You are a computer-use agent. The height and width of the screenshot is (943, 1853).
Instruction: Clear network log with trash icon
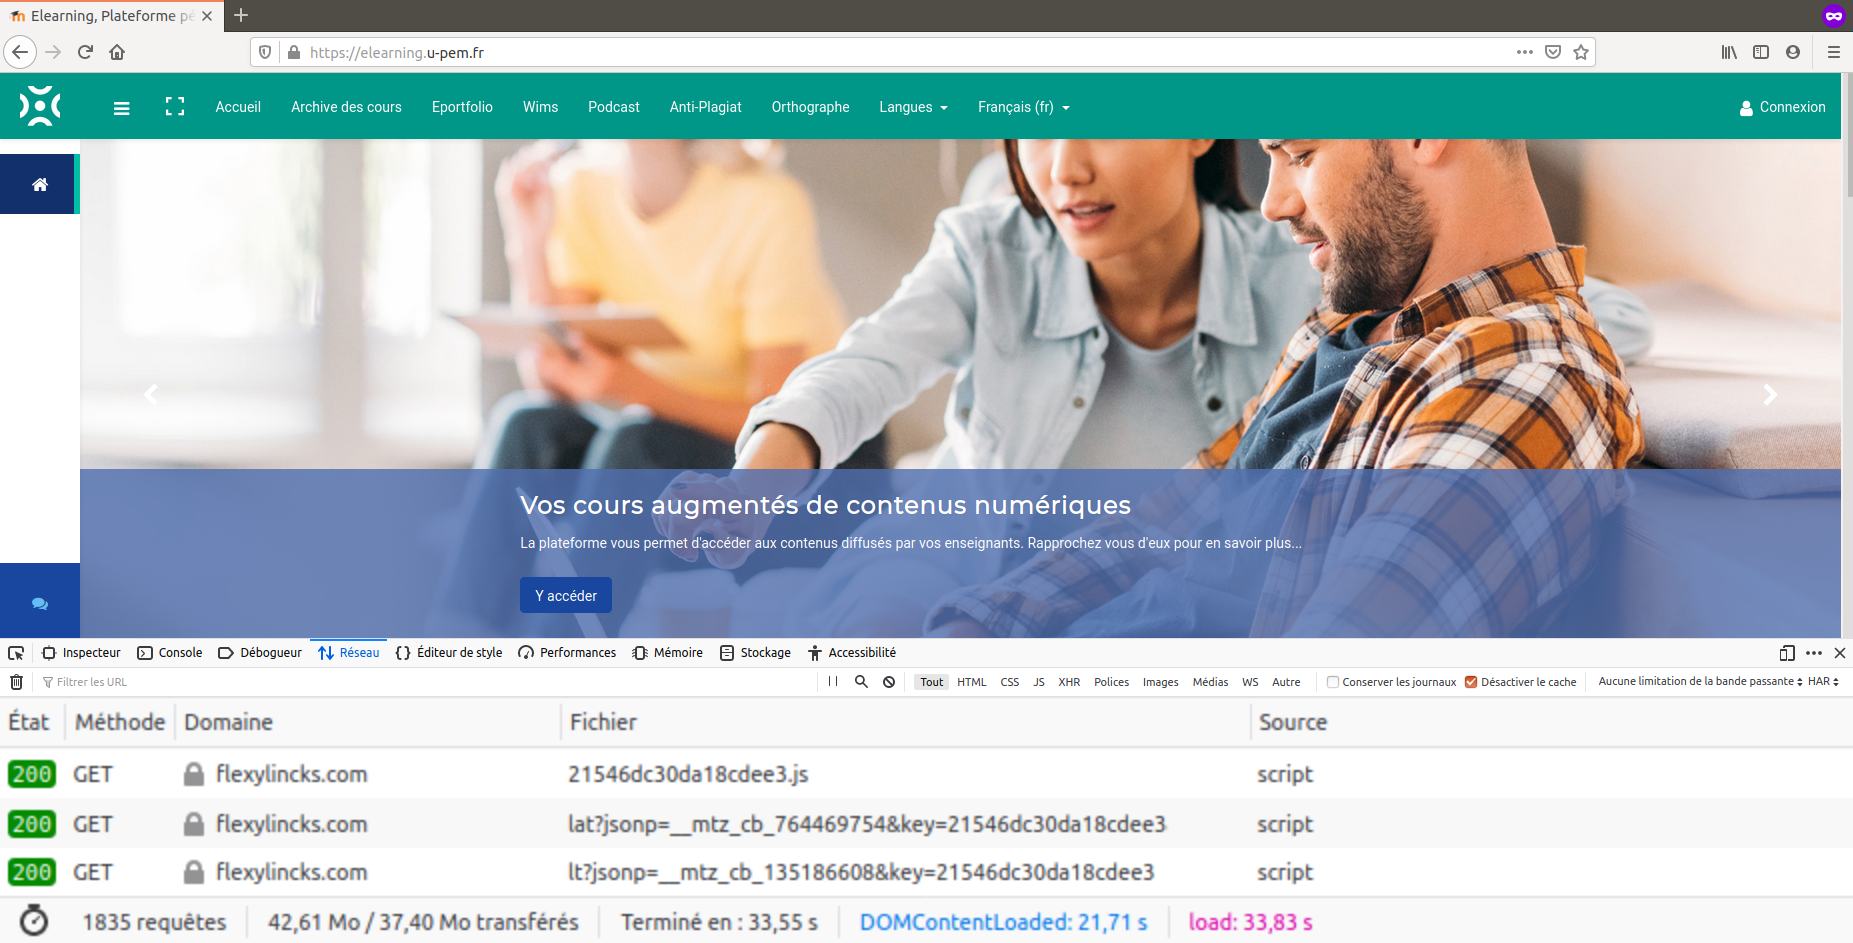pyautogui.click(x=17, y=682)
